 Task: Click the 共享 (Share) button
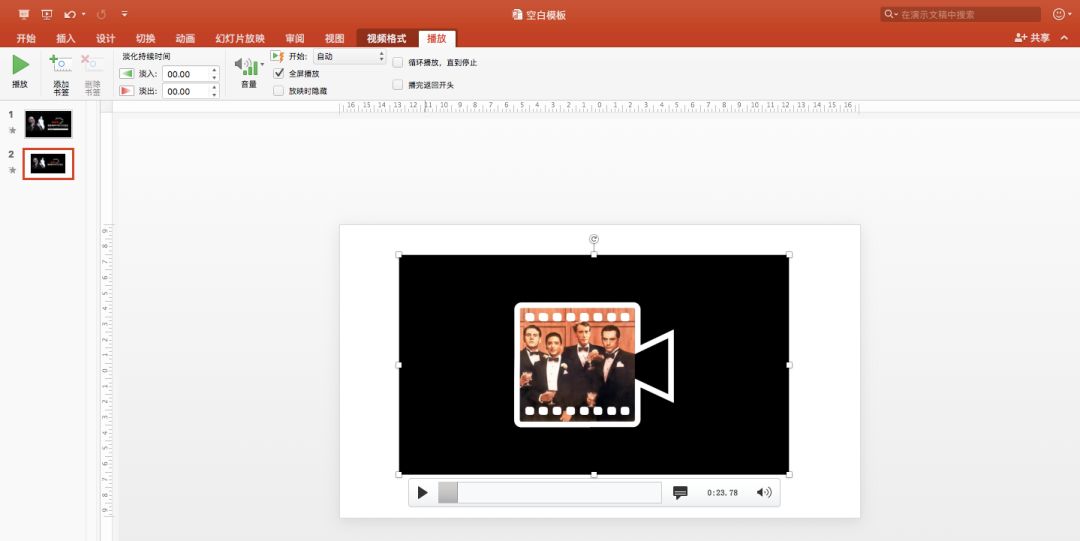1032,38
